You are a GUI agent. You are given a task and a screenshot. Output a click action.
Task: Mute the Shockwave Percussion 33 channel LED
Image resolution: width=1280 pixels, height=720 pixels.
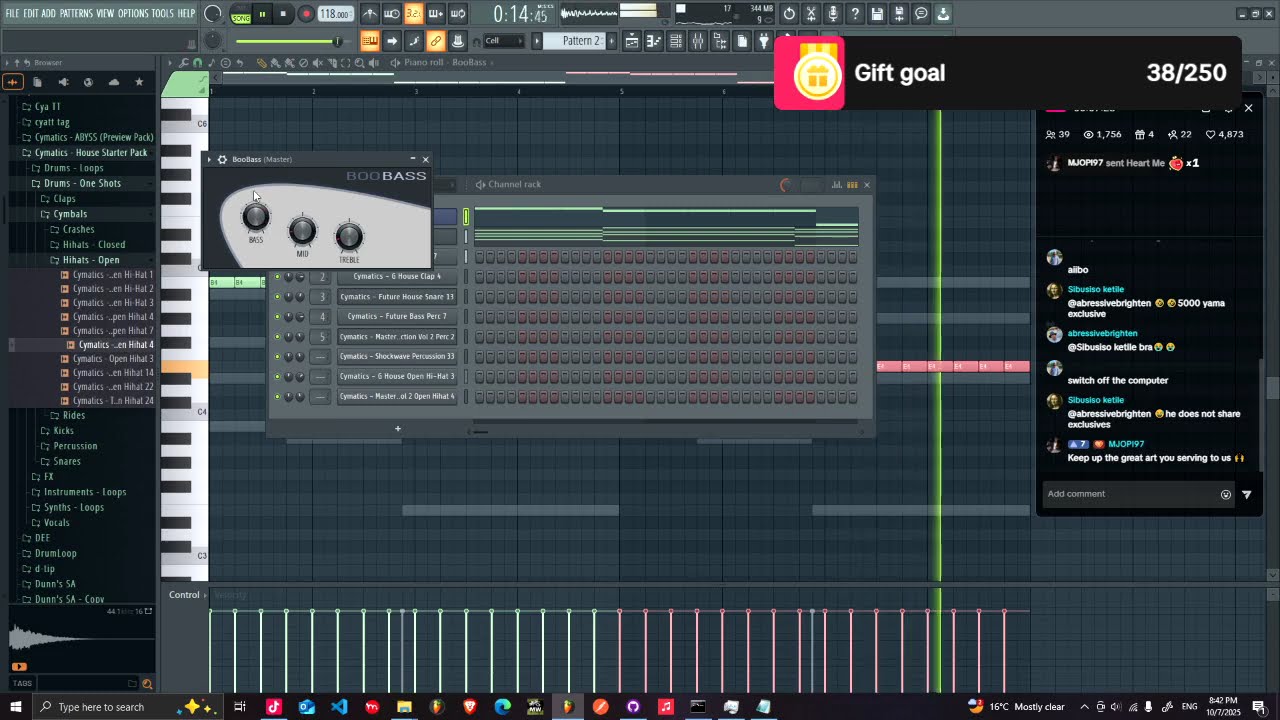click(x=277, y=357)
